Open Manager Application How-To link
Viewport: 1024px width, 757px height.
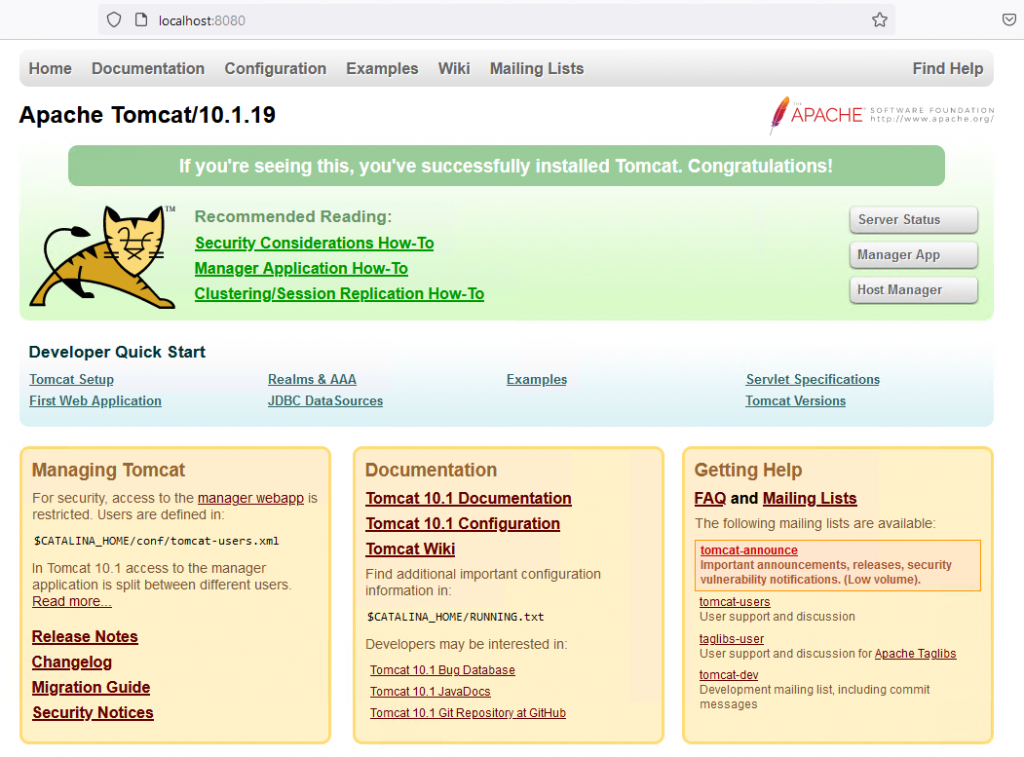[x=301, y=268]
